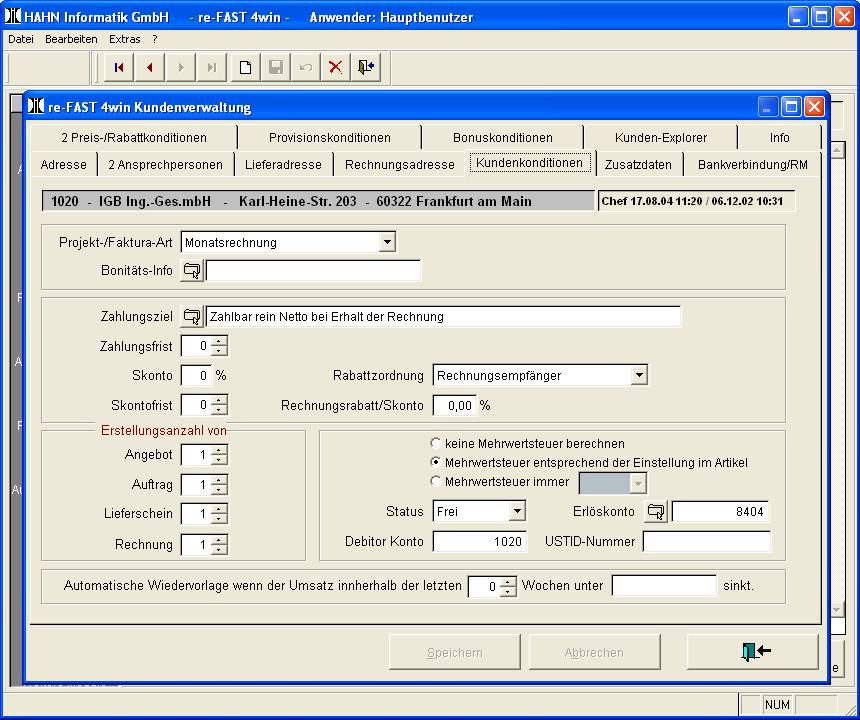The image size is (860, 720).
Task: Click the Skonto percent field
Action: pos(196,376)
